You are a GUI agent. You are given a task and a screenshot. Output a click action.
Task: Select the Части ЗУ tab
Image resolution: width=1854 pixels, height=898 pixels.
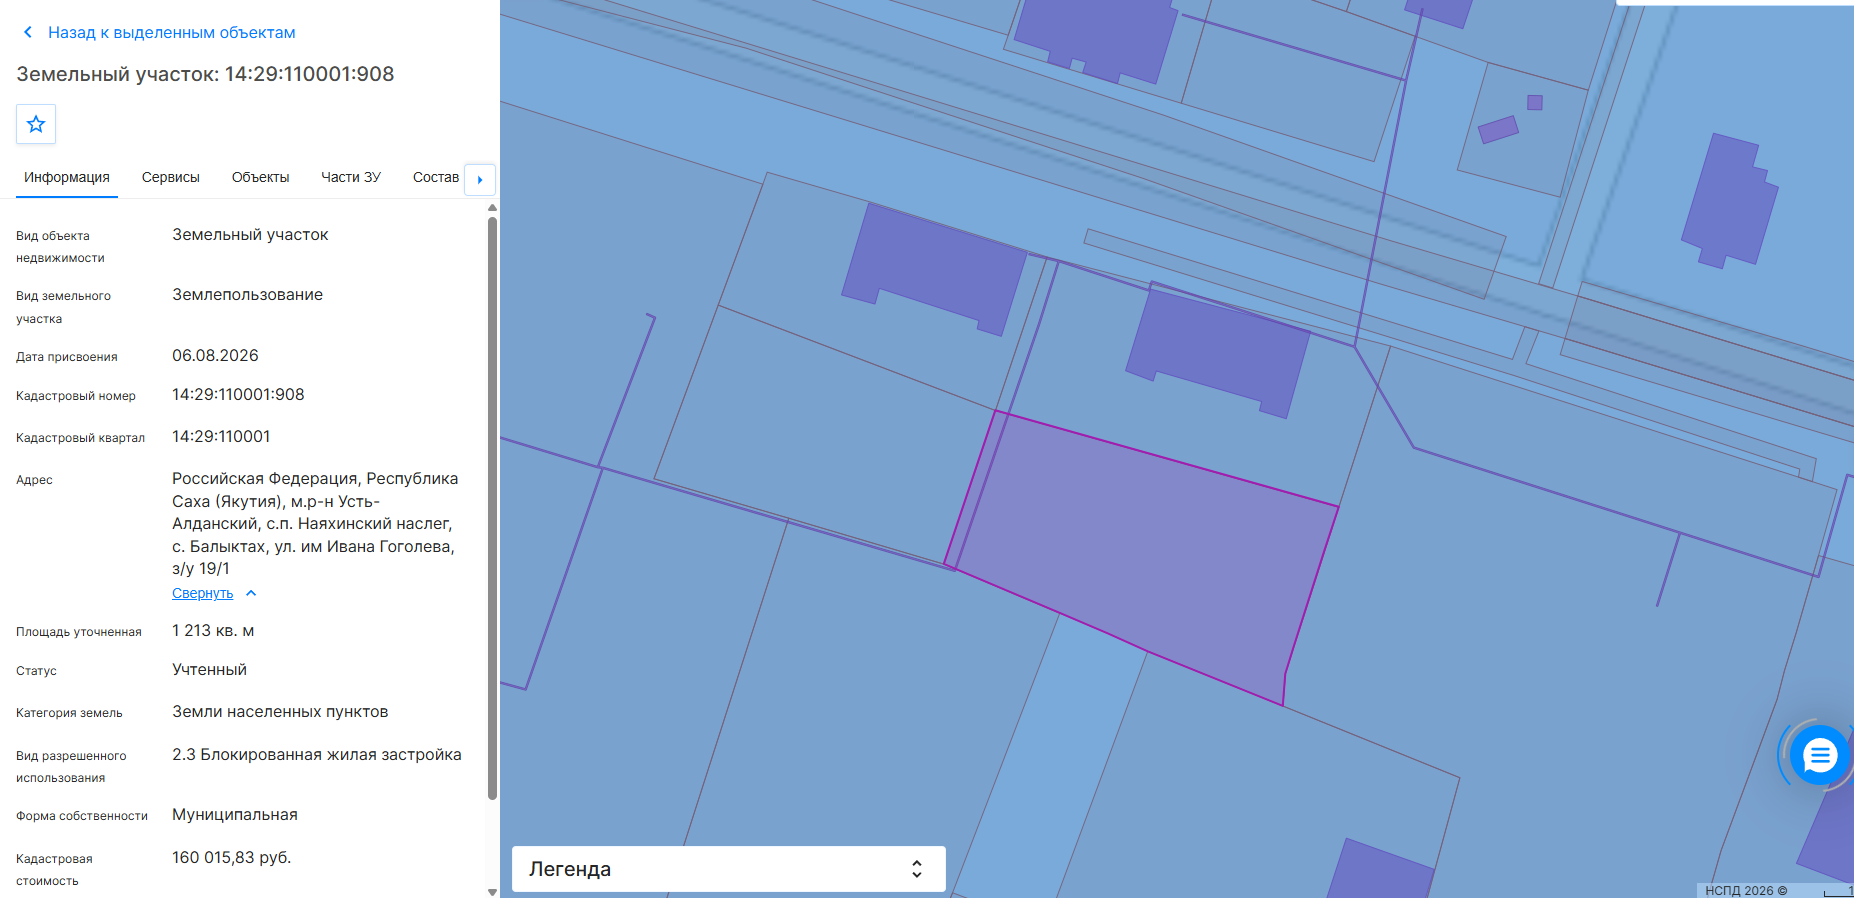coord(351,177)
